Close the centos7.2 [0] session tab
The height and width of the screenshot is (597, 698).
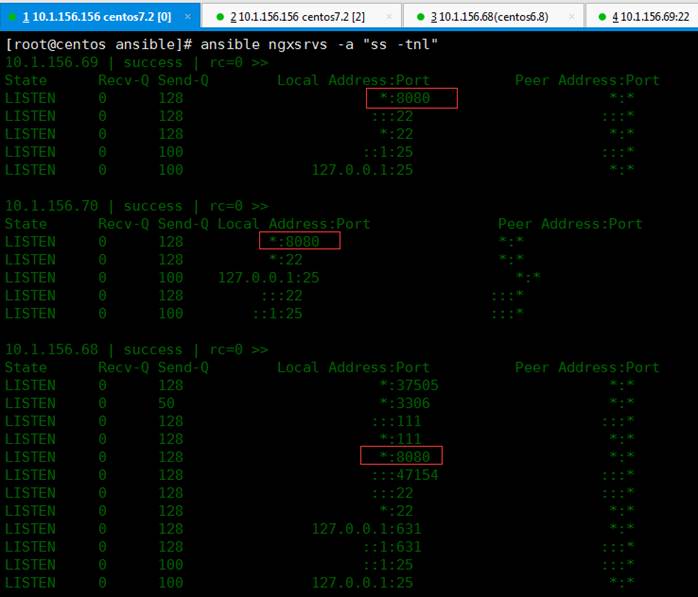(188, 17)
